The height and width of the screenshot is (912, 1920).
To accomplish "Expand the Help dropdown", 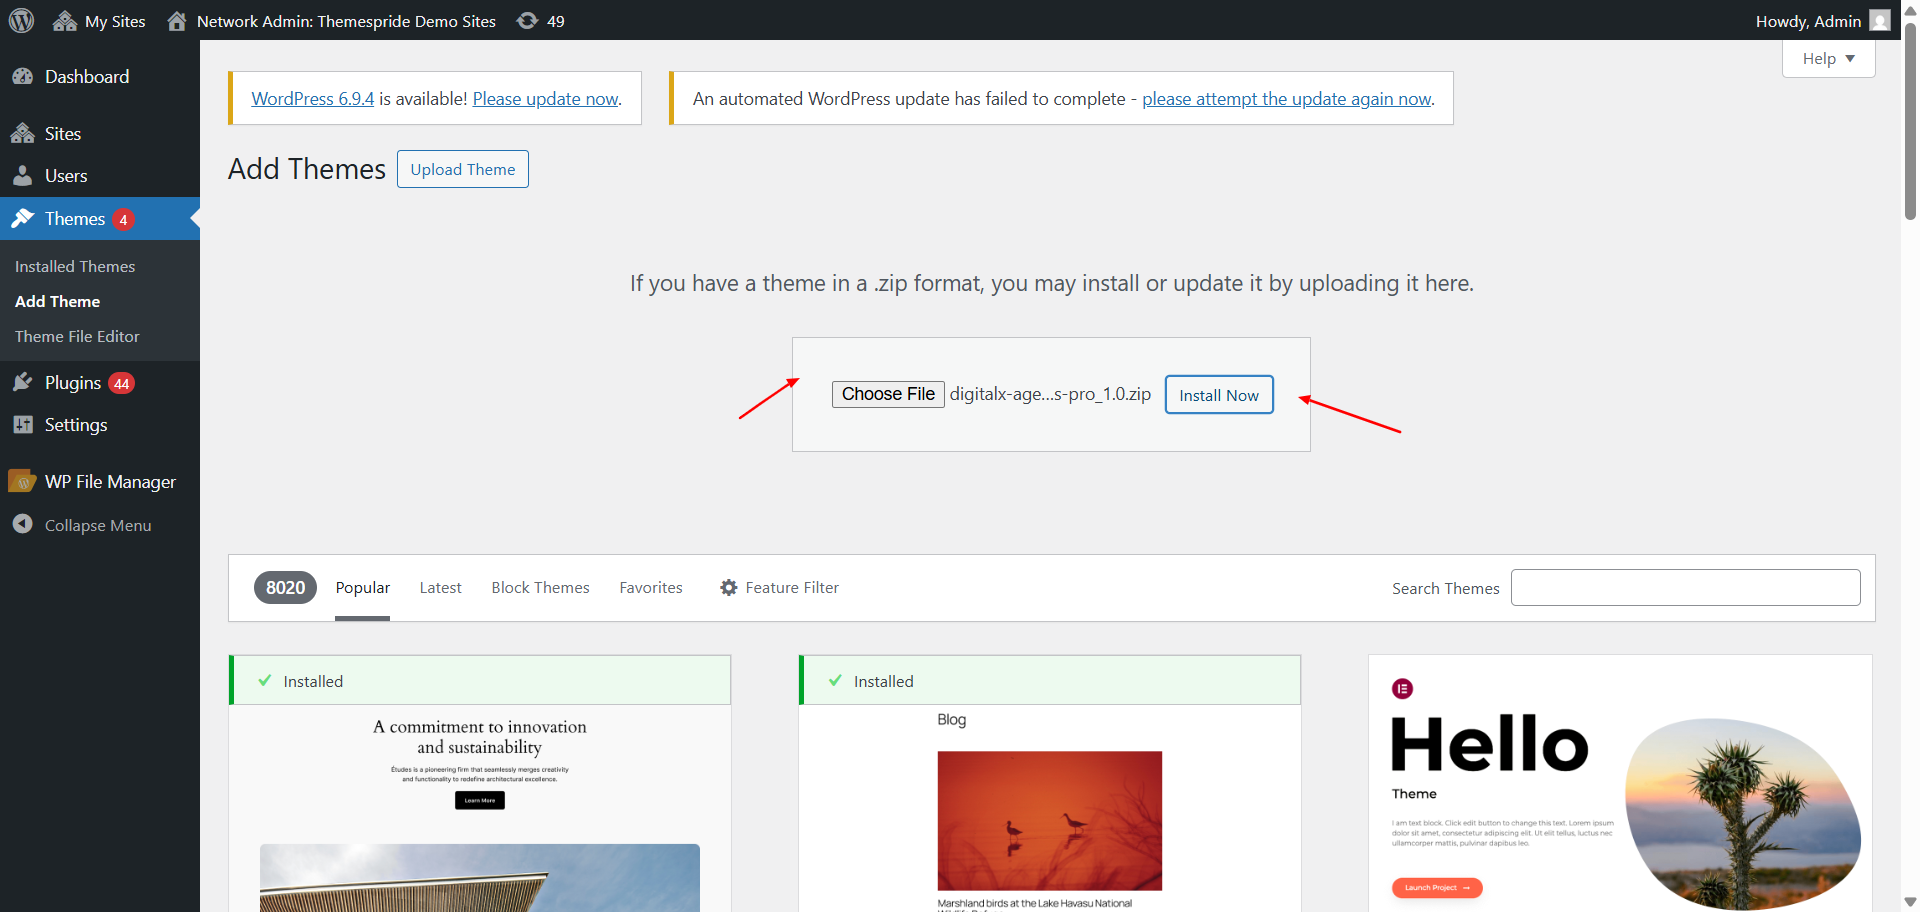I will pos(1828,58).
